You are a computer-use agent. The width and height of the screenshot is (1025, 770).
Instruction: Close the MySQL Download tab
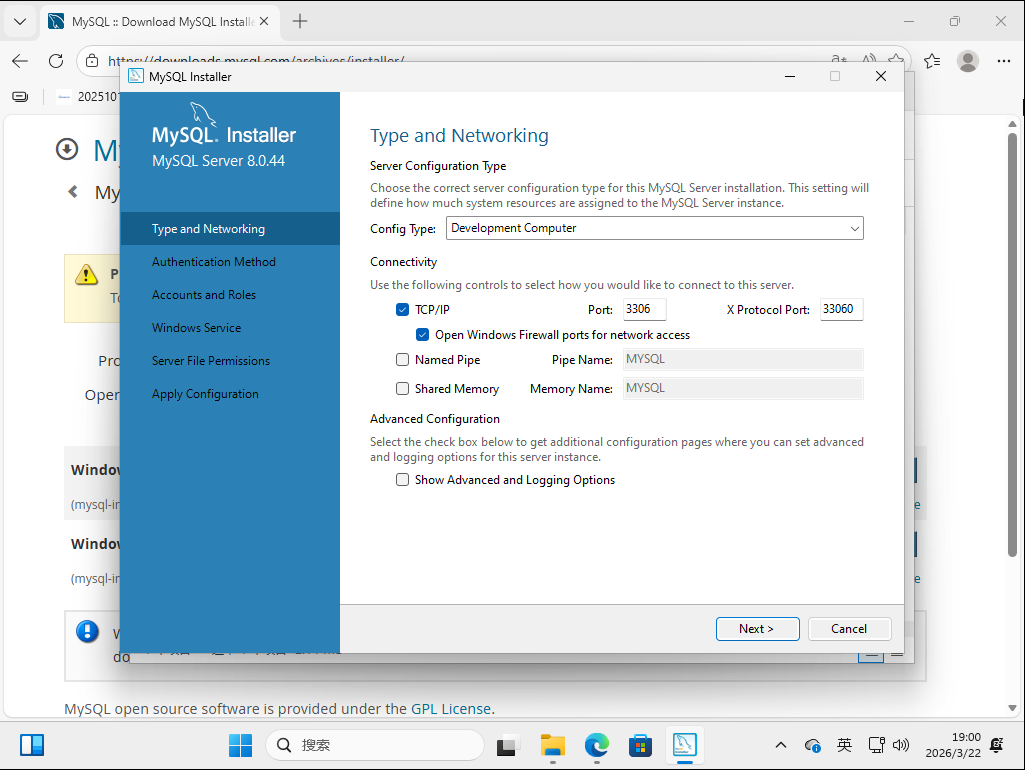click(264, 22)
